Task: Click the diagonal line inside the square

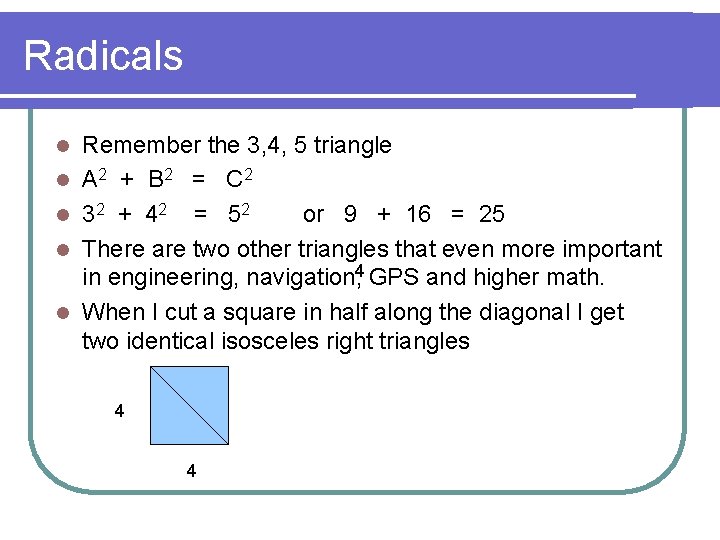Action: click(189, 405)
